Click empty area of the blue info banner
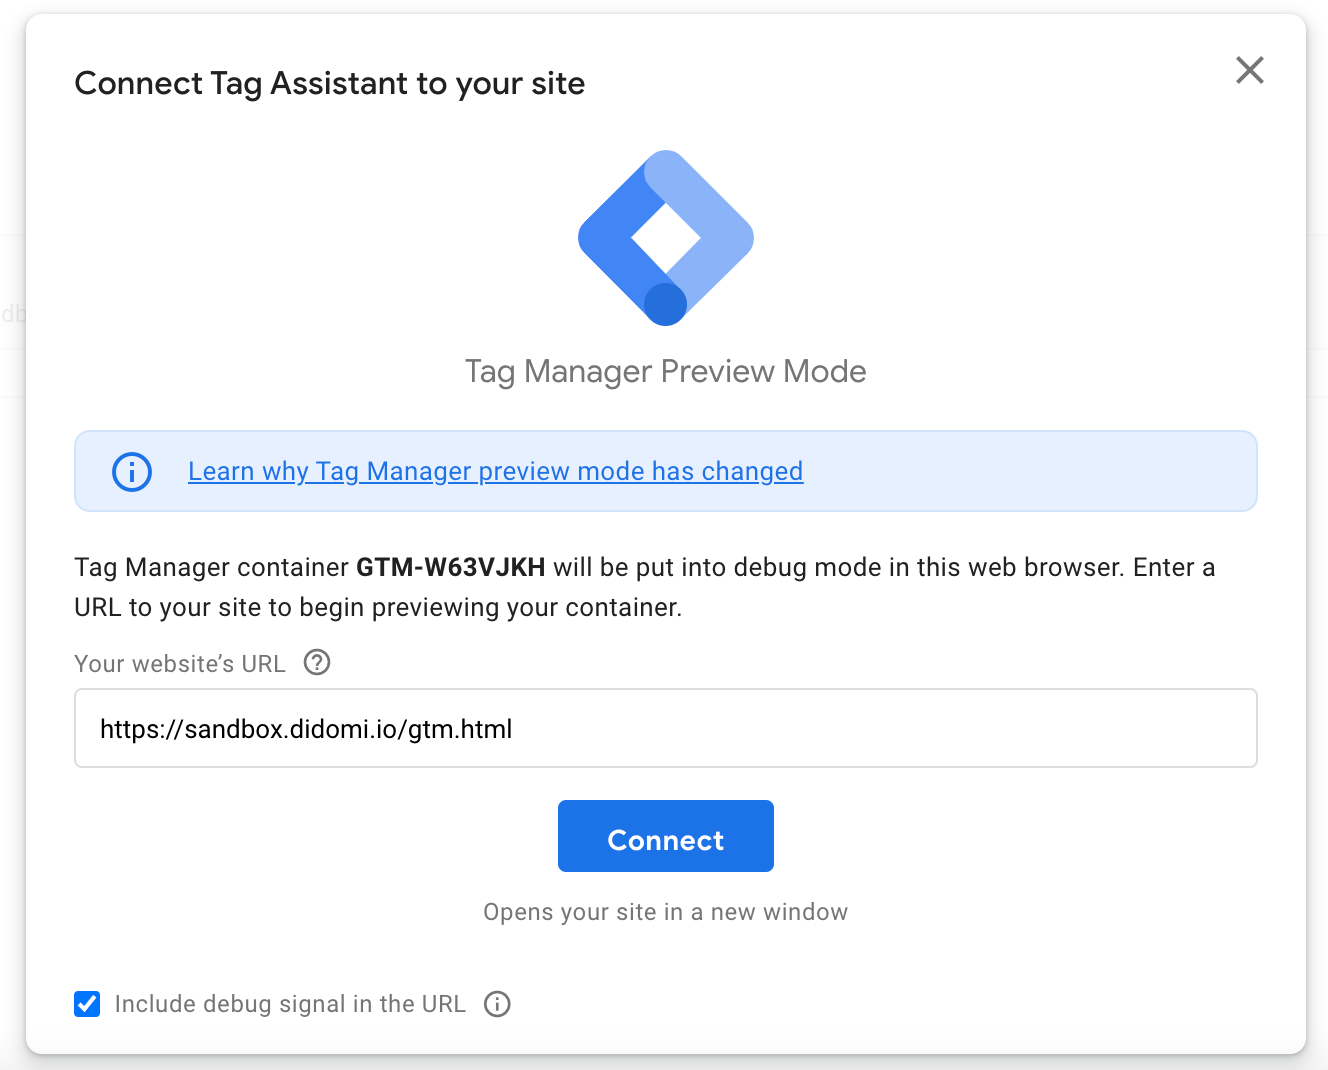1328x1070 pixels. click(x=1030, y=471)
